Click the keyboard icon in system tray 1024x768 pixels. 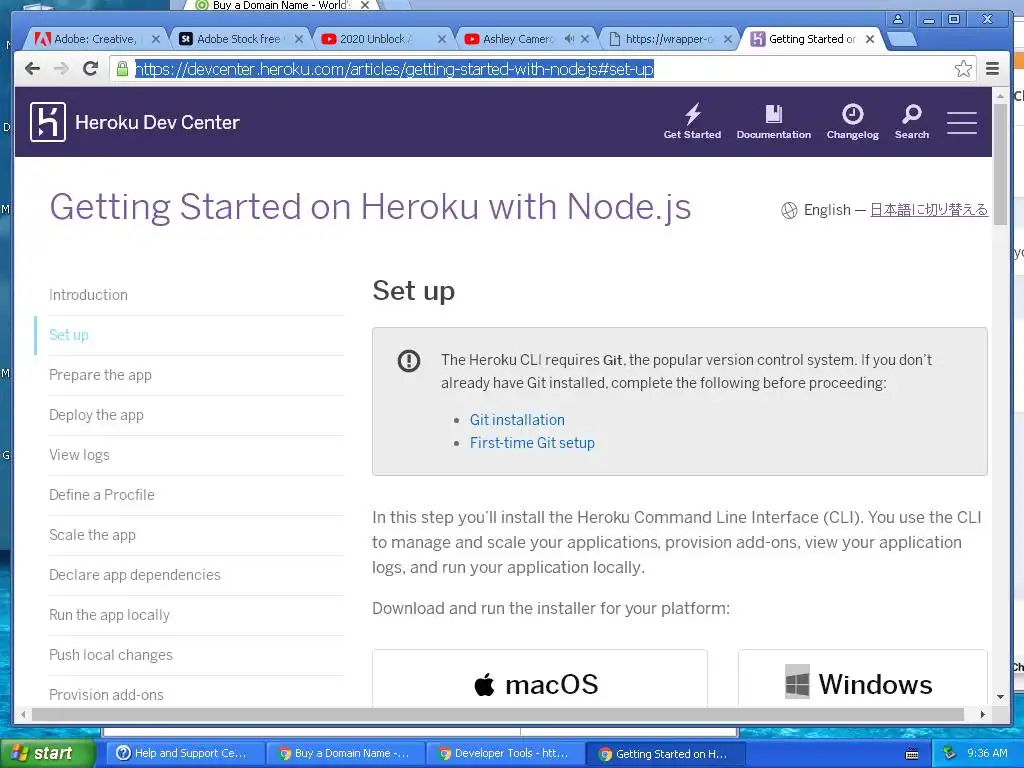point(912,754)
